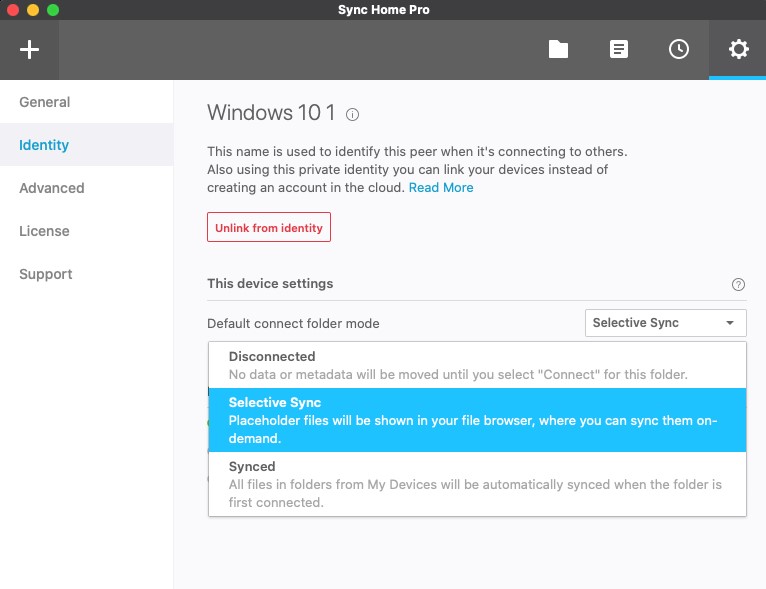Screen dimensions: 766x589
Task: Click the Windows 10 1 device name
Action: 271,113
